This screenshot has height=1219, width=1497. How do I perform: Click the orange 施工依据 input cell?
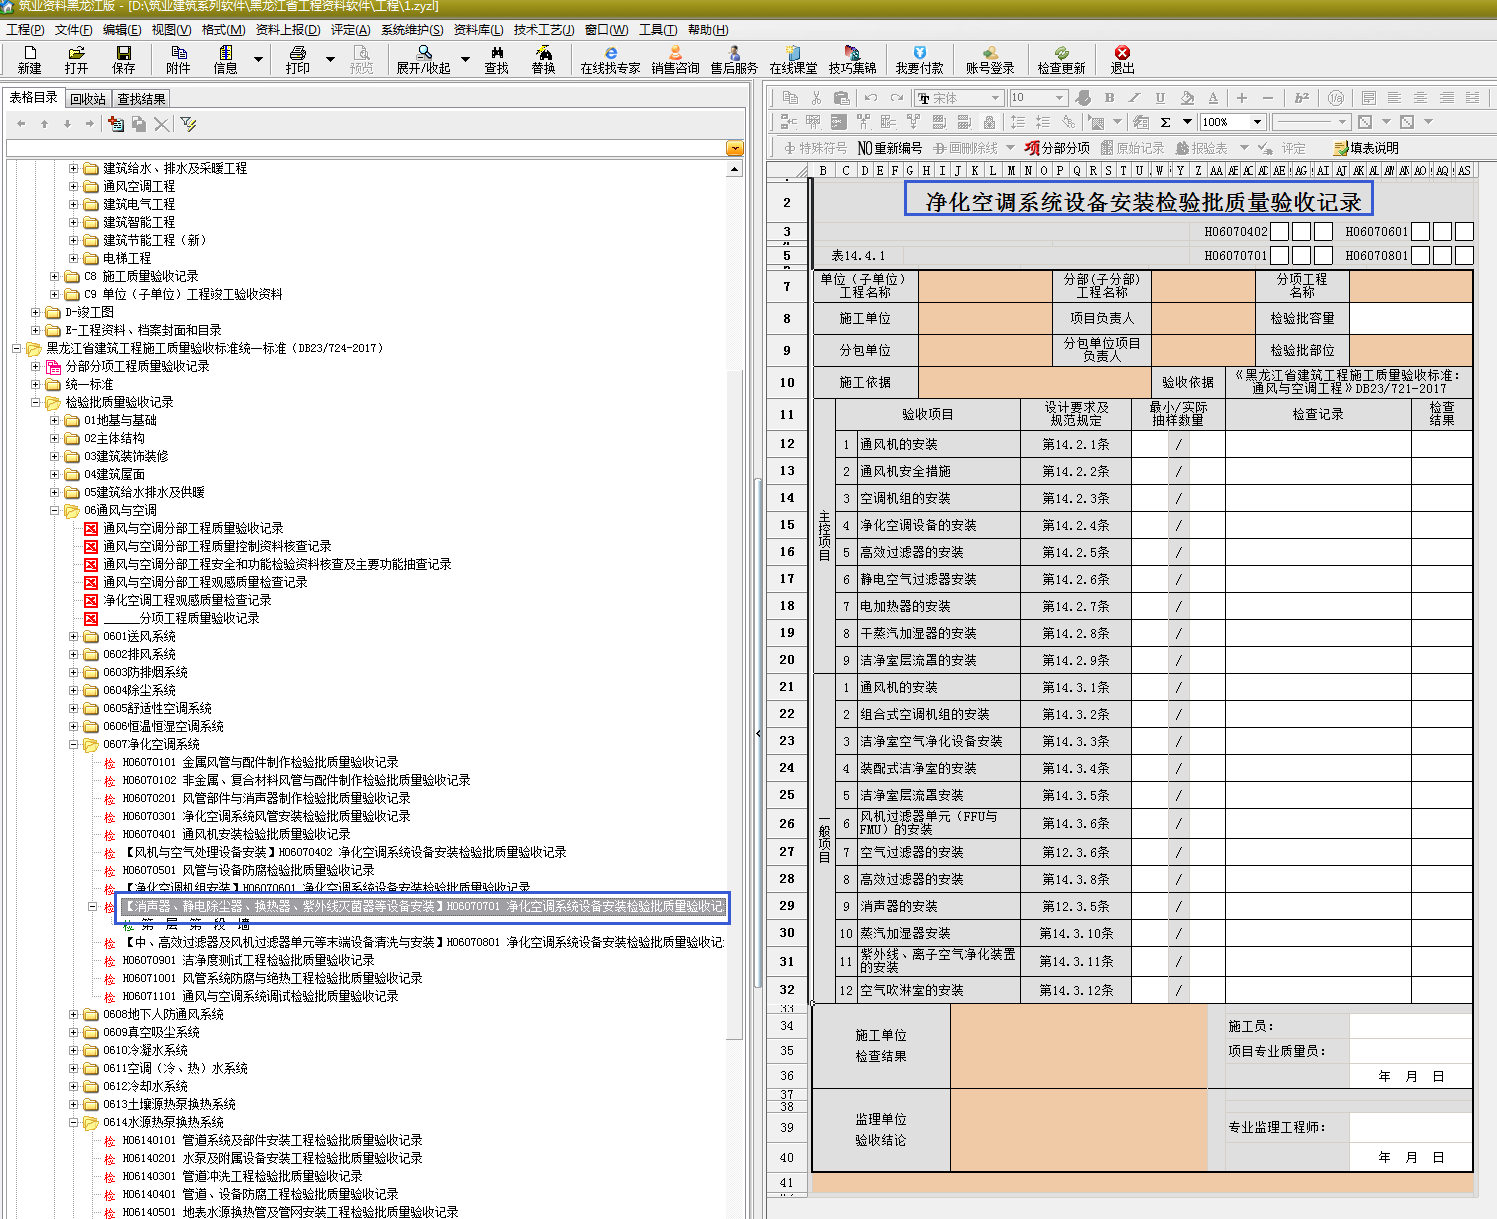pyautogui.click(x=1034, y=382)
